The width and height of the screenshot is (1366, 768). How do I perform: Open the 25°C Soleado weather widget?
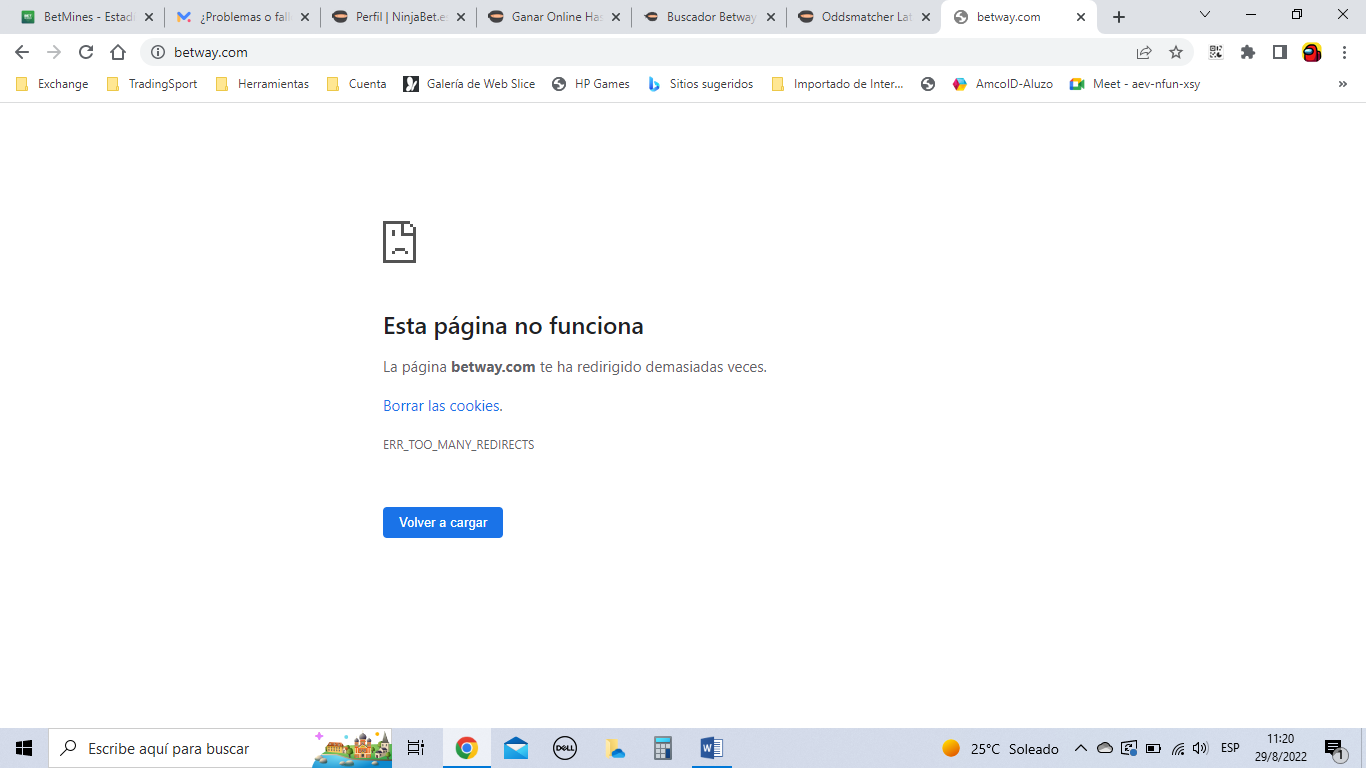pos(1000,748)
